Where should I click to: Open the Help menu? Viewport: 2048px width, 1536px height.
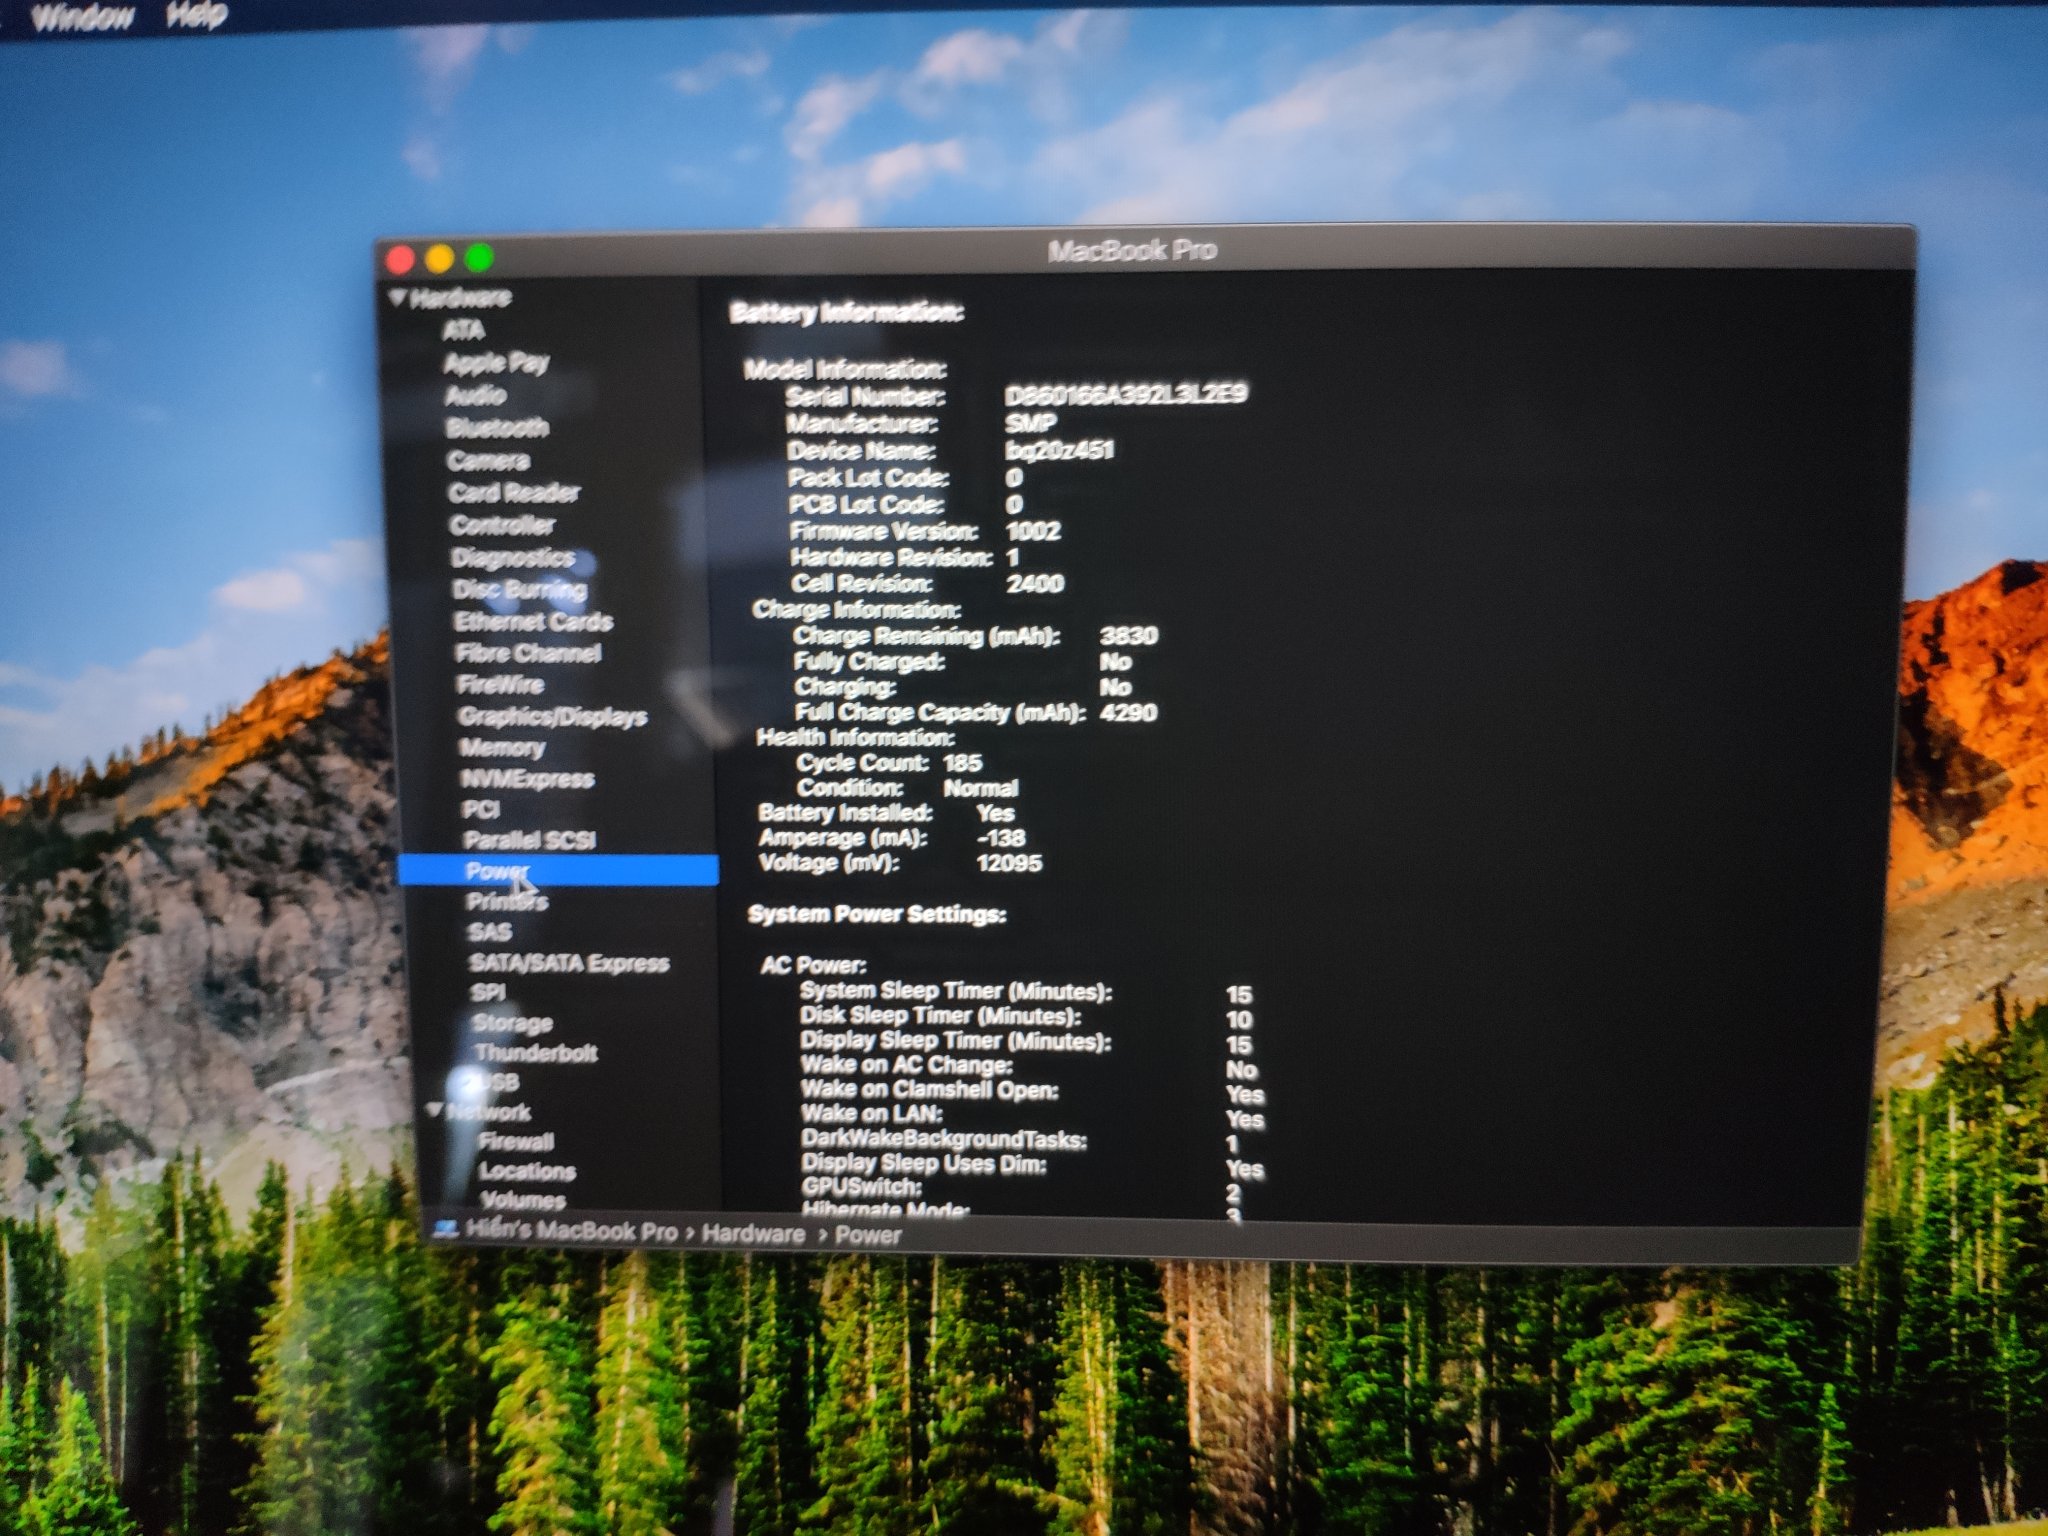pyautogui.click(x=196, y=15)
